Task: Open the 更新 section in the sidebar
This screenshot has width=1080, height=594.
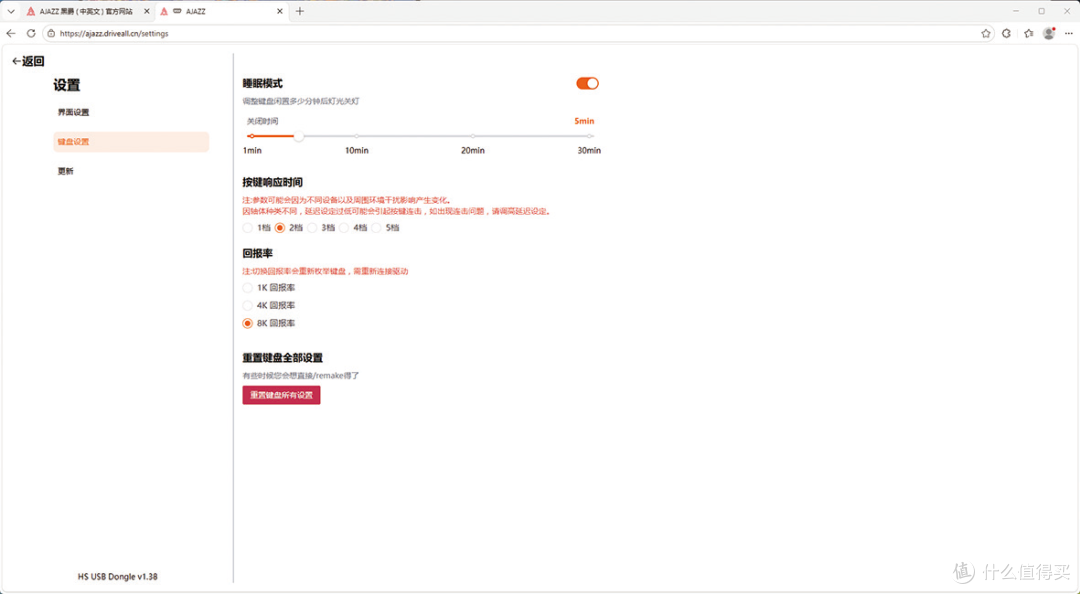Action: click(65, 172)
